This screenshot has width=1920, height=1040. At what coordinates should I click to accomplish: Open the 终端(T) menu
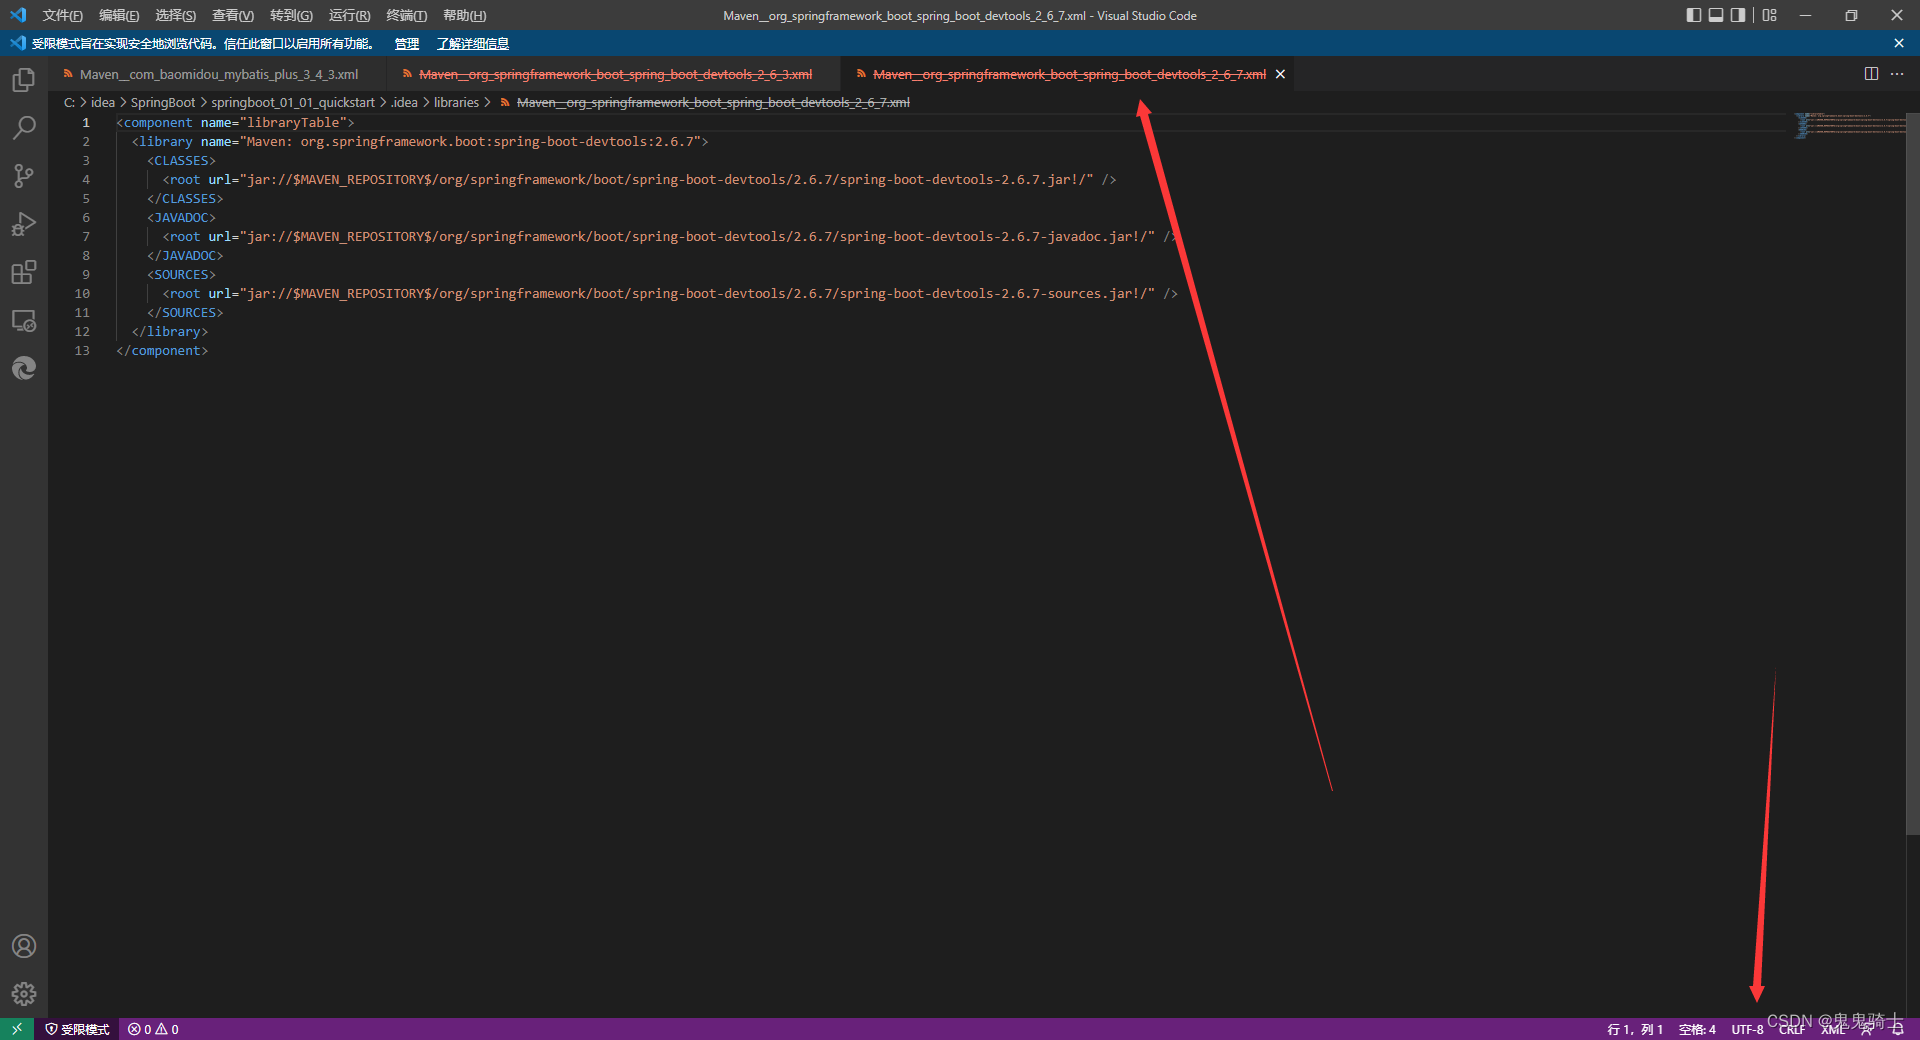coord(406,15)
